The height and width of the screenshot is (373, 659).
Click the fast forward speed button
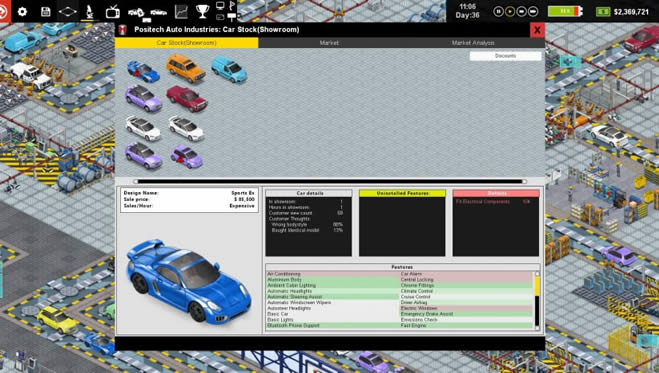click(522, 11)
